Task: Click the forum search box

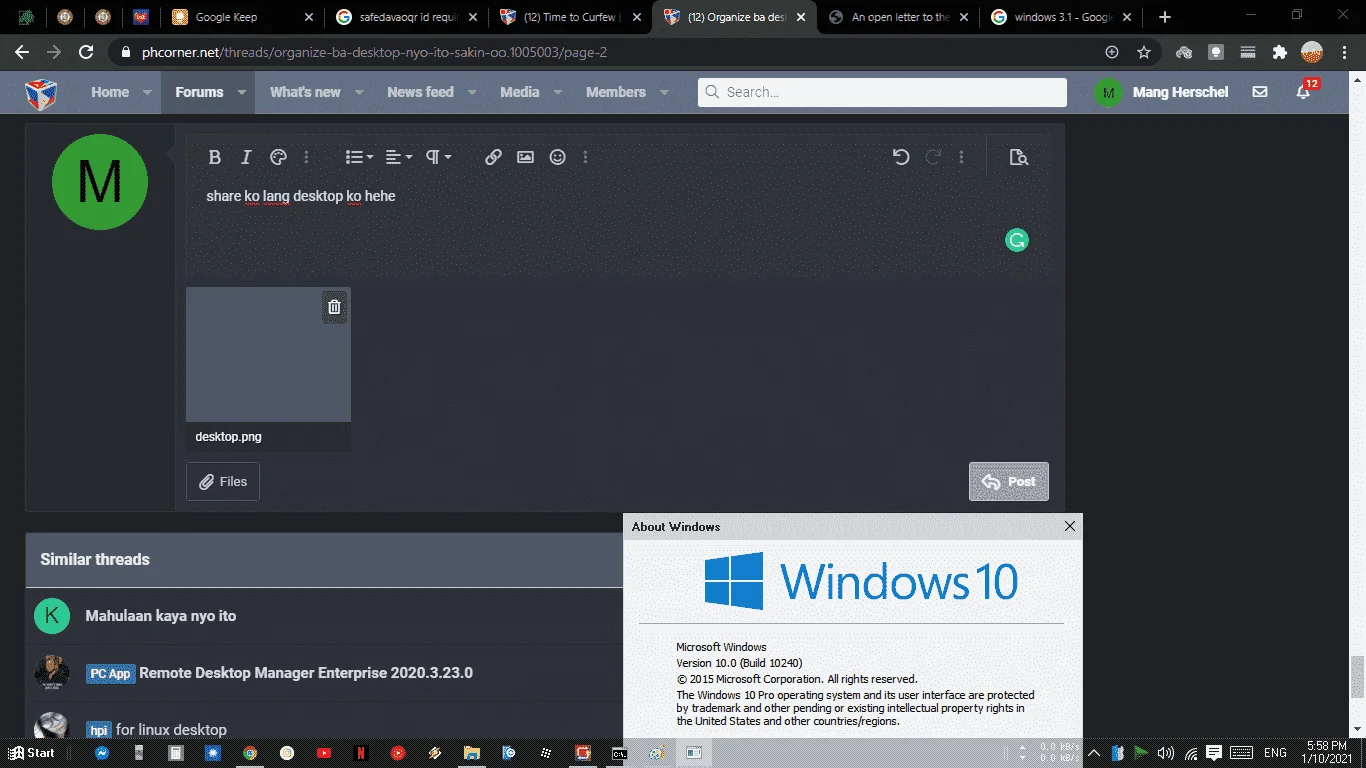Action: tap(882, 92)
